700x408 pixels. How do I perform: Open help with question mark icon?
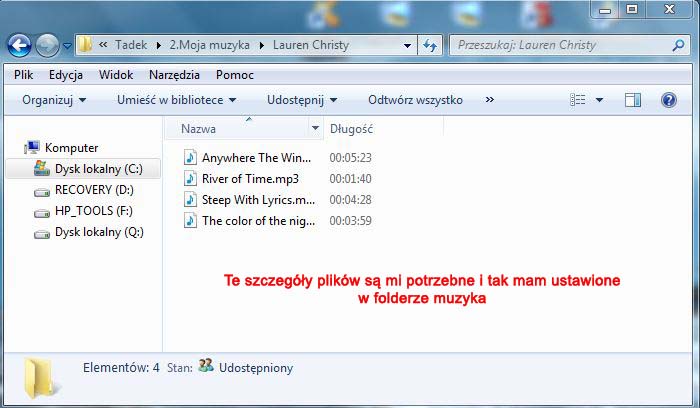[x=669, y=100]
